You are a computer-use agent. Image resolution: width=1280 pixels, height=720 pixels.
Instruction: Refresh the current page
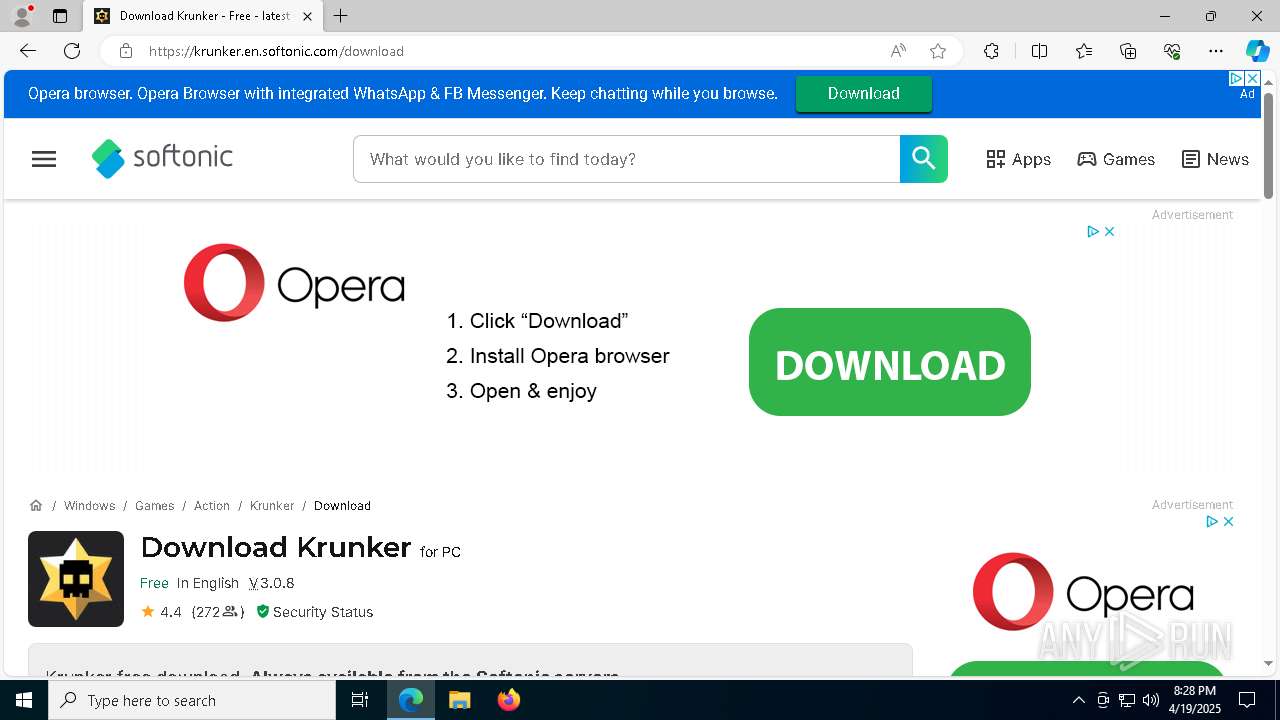(x=72, y=51)
